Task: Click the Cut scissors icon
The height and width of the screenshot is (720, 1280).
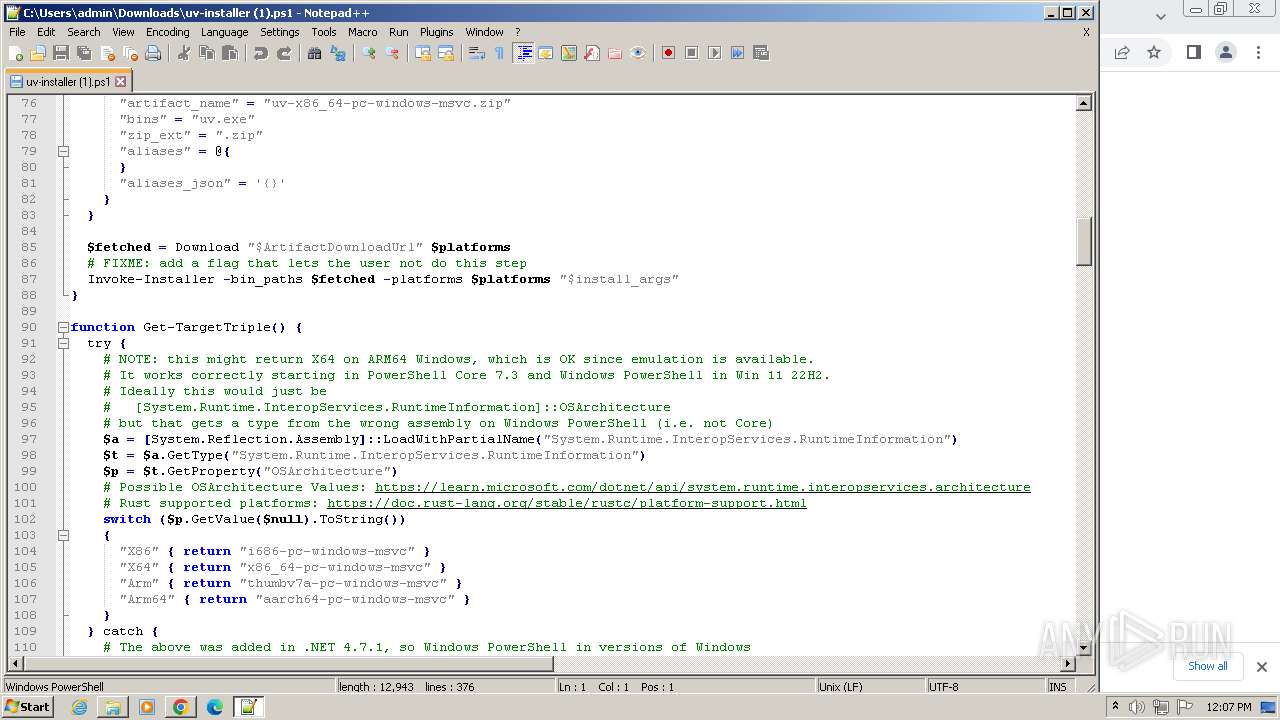Action: click(184, 53)
